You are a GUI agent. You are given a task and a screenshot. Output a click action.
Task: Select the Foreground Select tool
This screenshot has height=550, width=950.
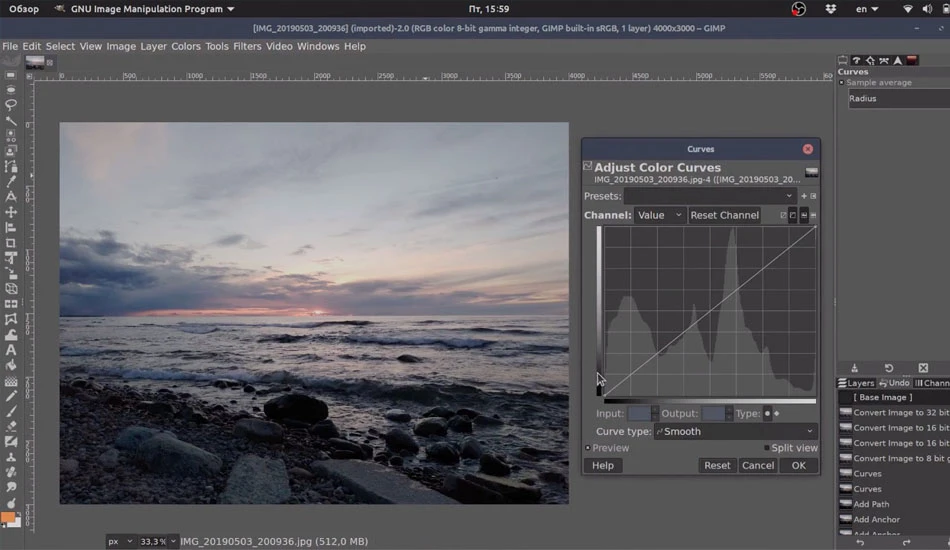click(x=11, y=151)
